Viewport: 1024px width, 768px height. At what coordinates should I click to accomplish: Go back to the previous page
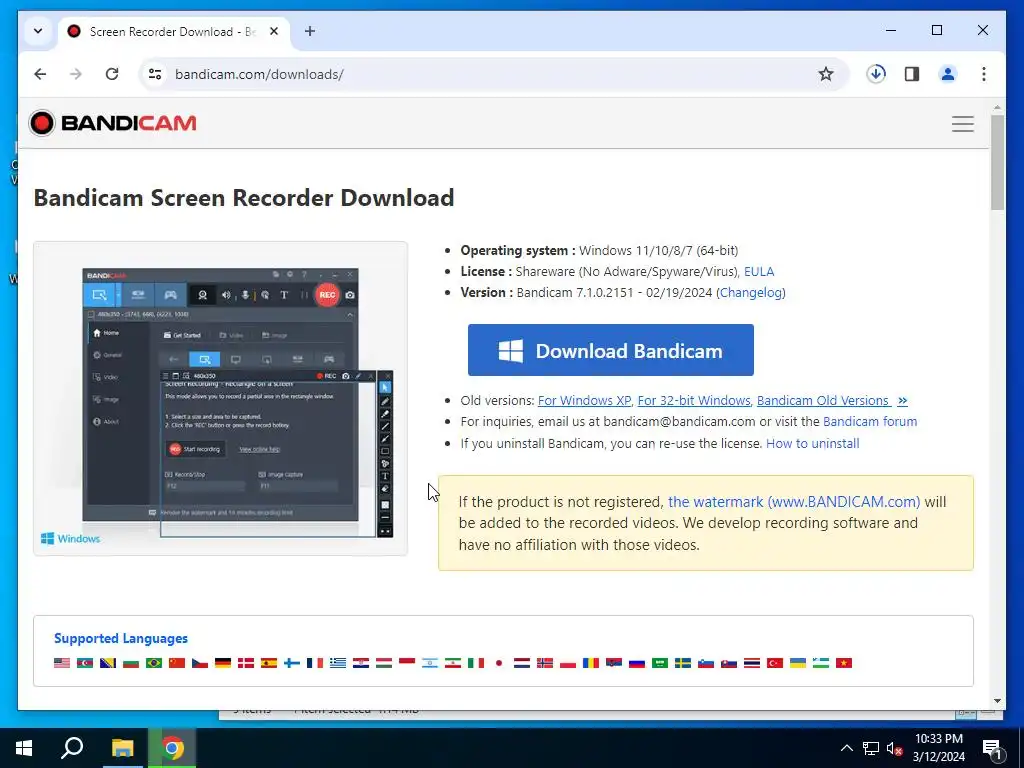[x=40, y=74]
